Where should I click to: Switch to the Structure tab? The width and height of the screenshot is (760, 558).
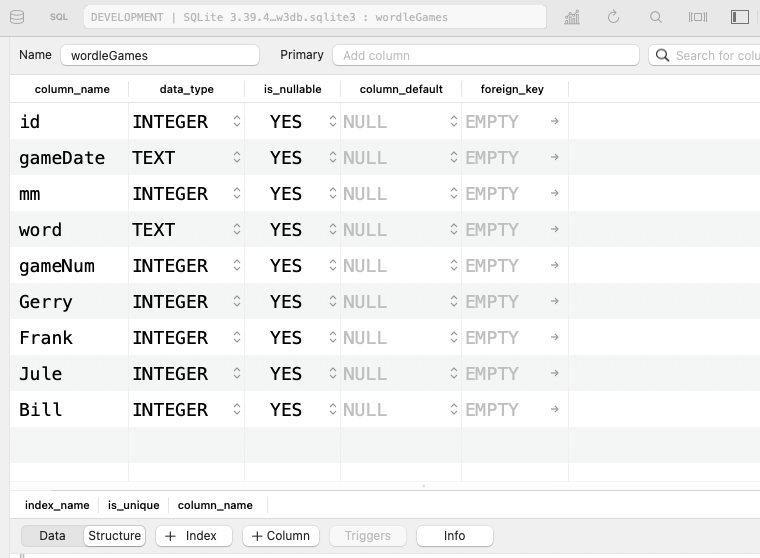pos(115,536)
